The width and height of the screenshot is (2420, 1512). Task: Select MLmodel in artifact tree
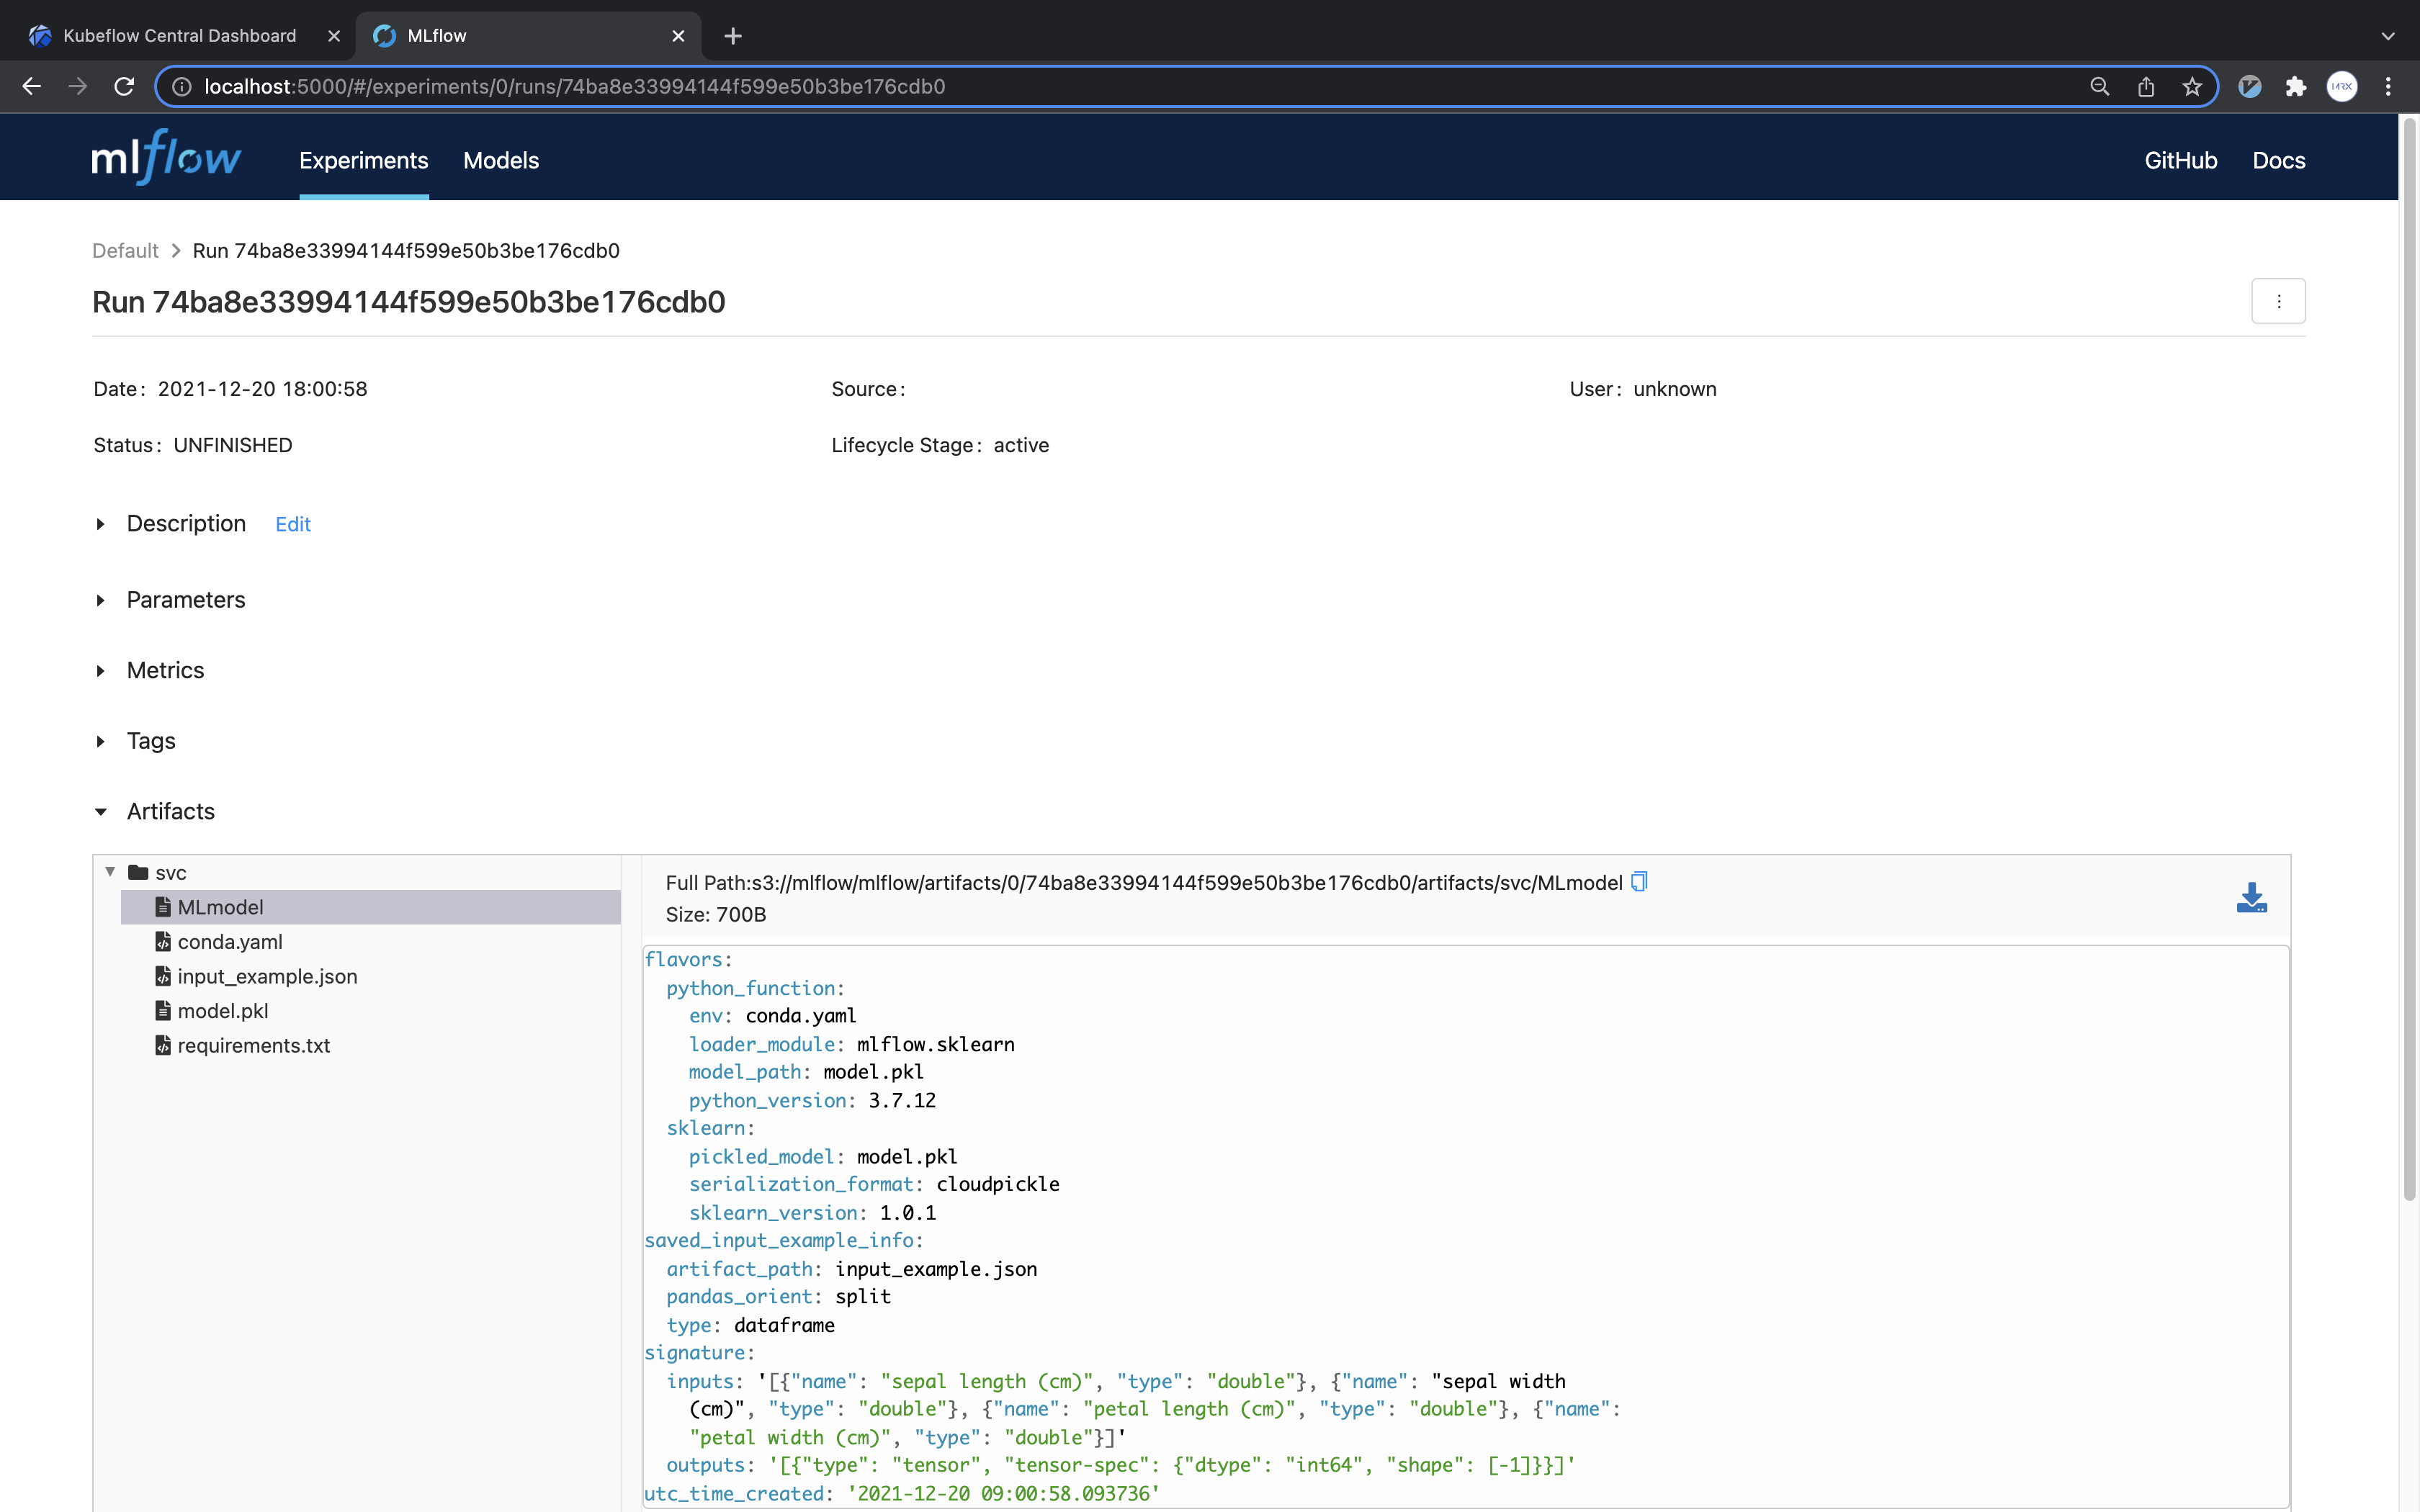371,907
